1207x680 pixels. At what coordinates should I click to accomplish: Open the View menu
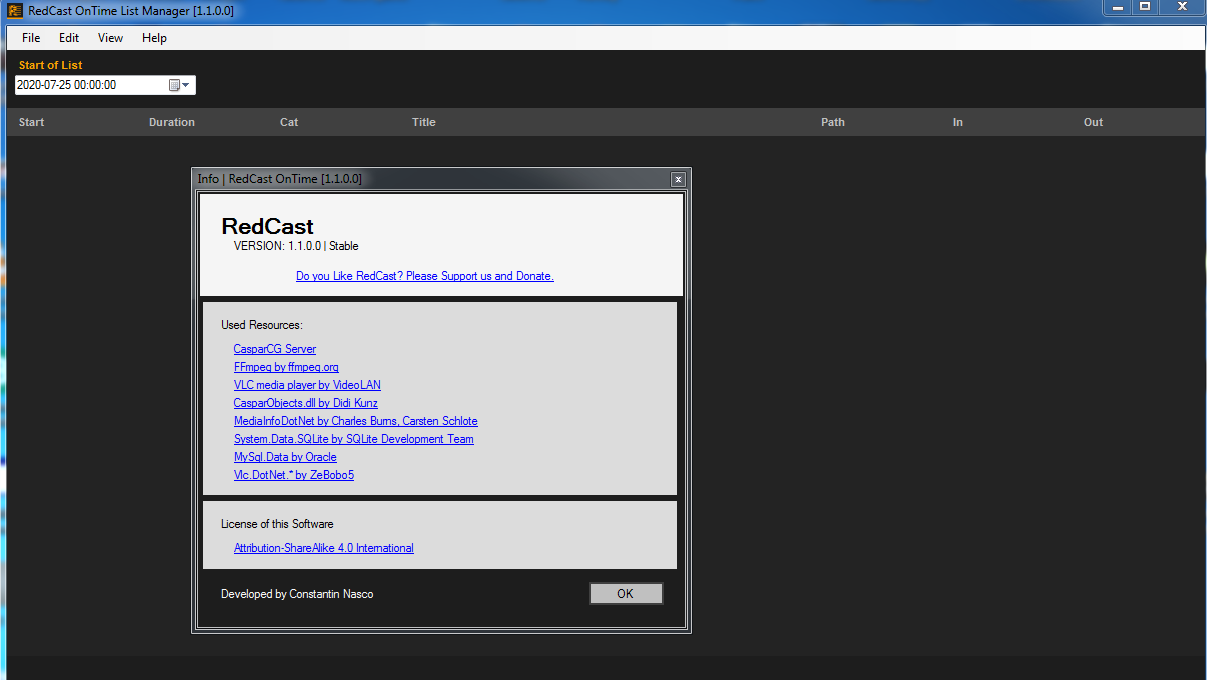(x=110, y=38)
